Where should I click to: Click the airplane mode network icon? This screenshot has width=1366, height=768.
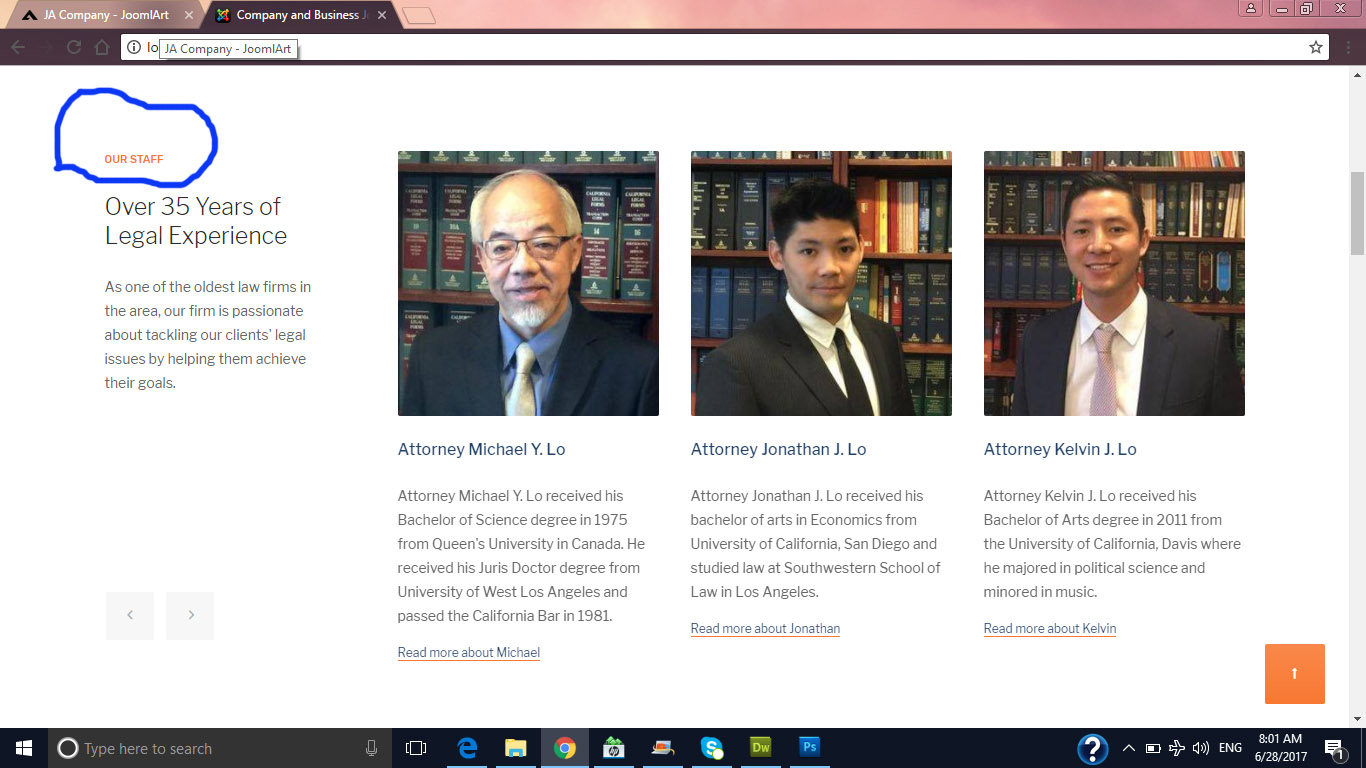1177,748
